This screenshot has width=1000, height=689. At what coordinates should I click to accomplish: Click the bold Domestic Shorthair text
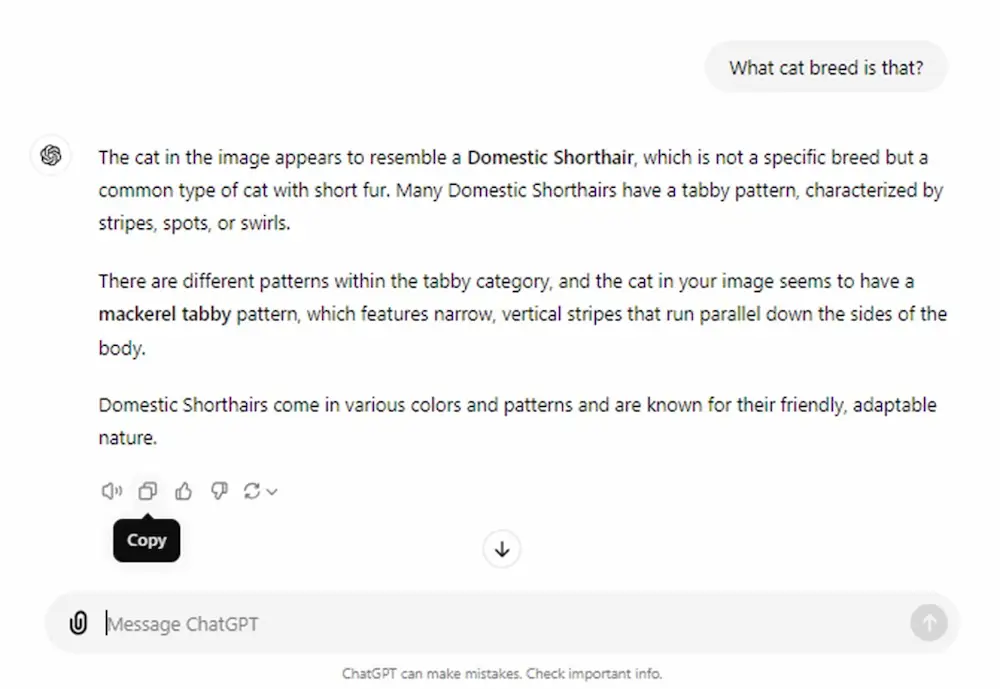[x=549, y=157]
